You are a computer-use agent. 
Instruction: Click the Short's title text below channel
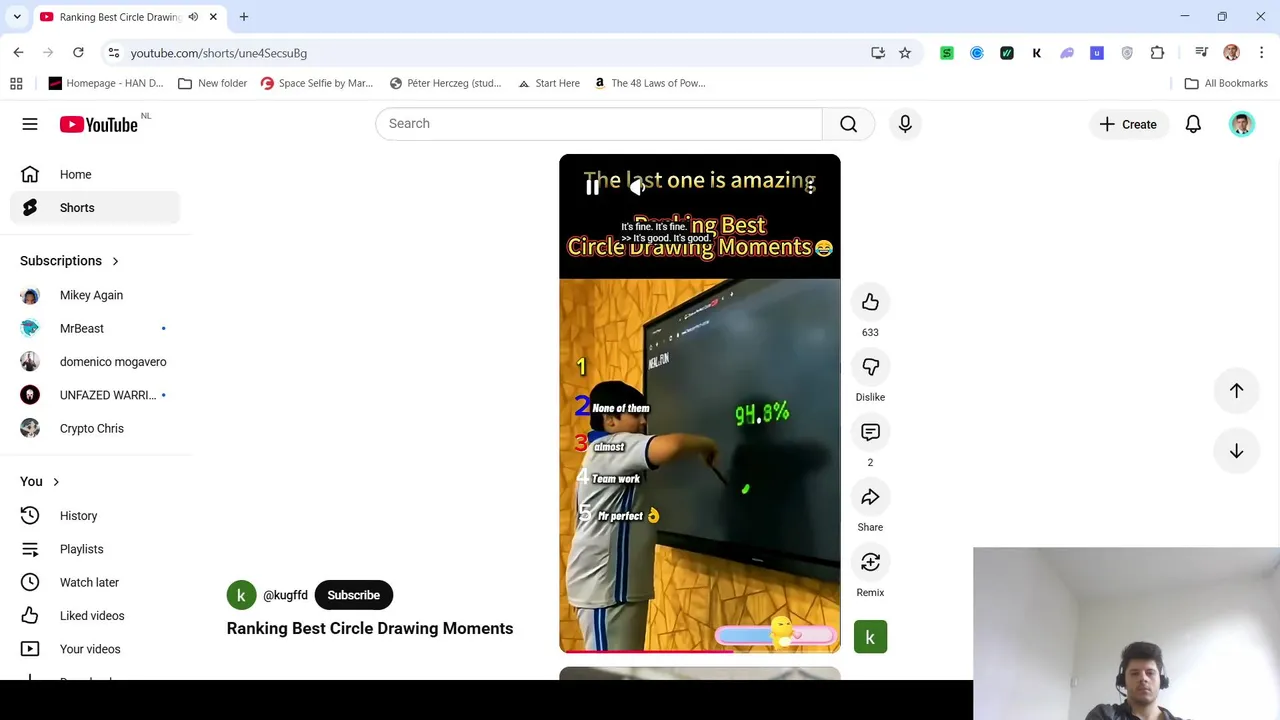(x=370, y=628)
